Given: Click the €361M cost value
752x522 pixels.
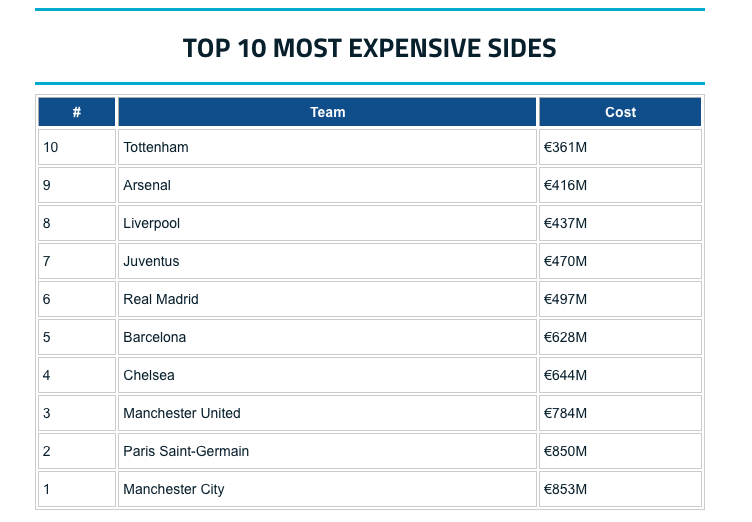Looking at the screenshot, I should tap(565, 147).
